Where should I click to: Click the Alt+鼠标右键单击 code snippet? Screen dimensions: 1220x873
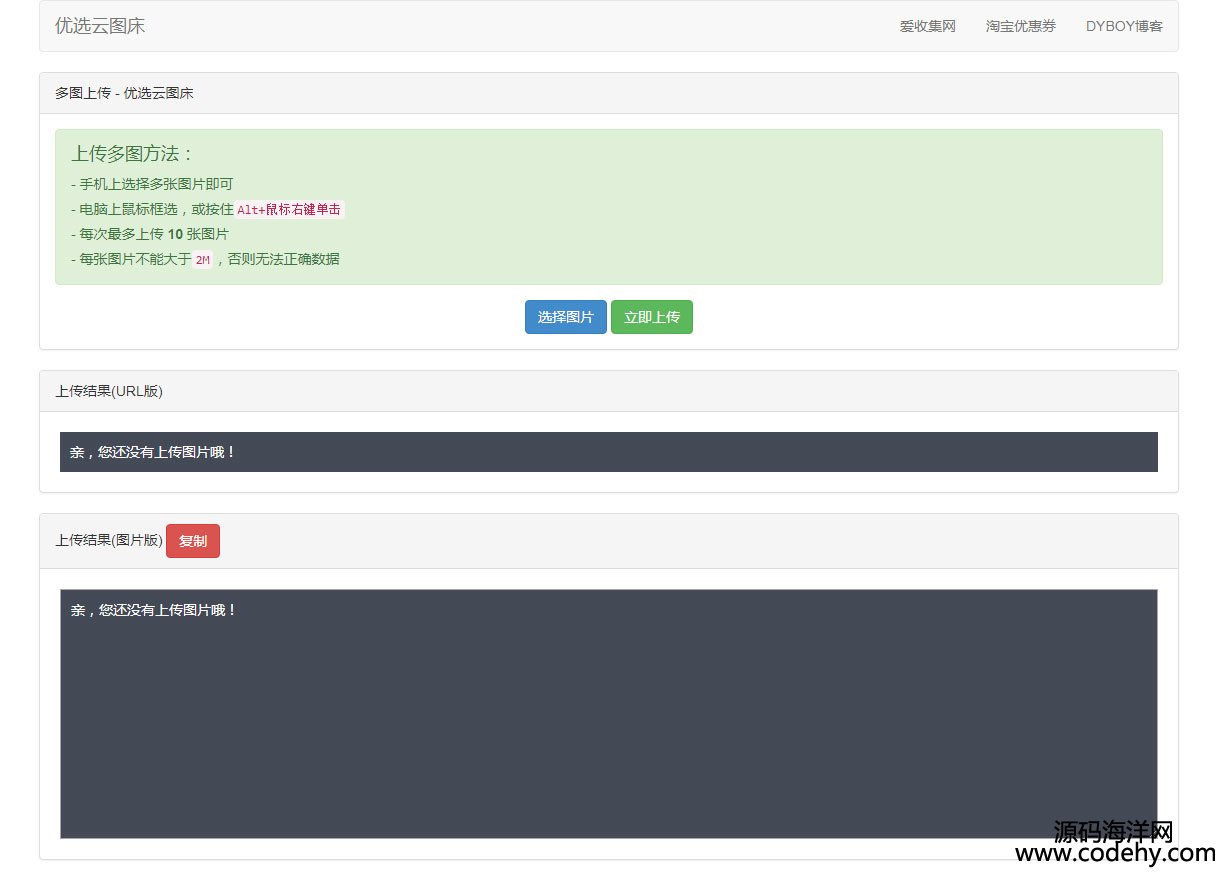click(x=289, y=210)
